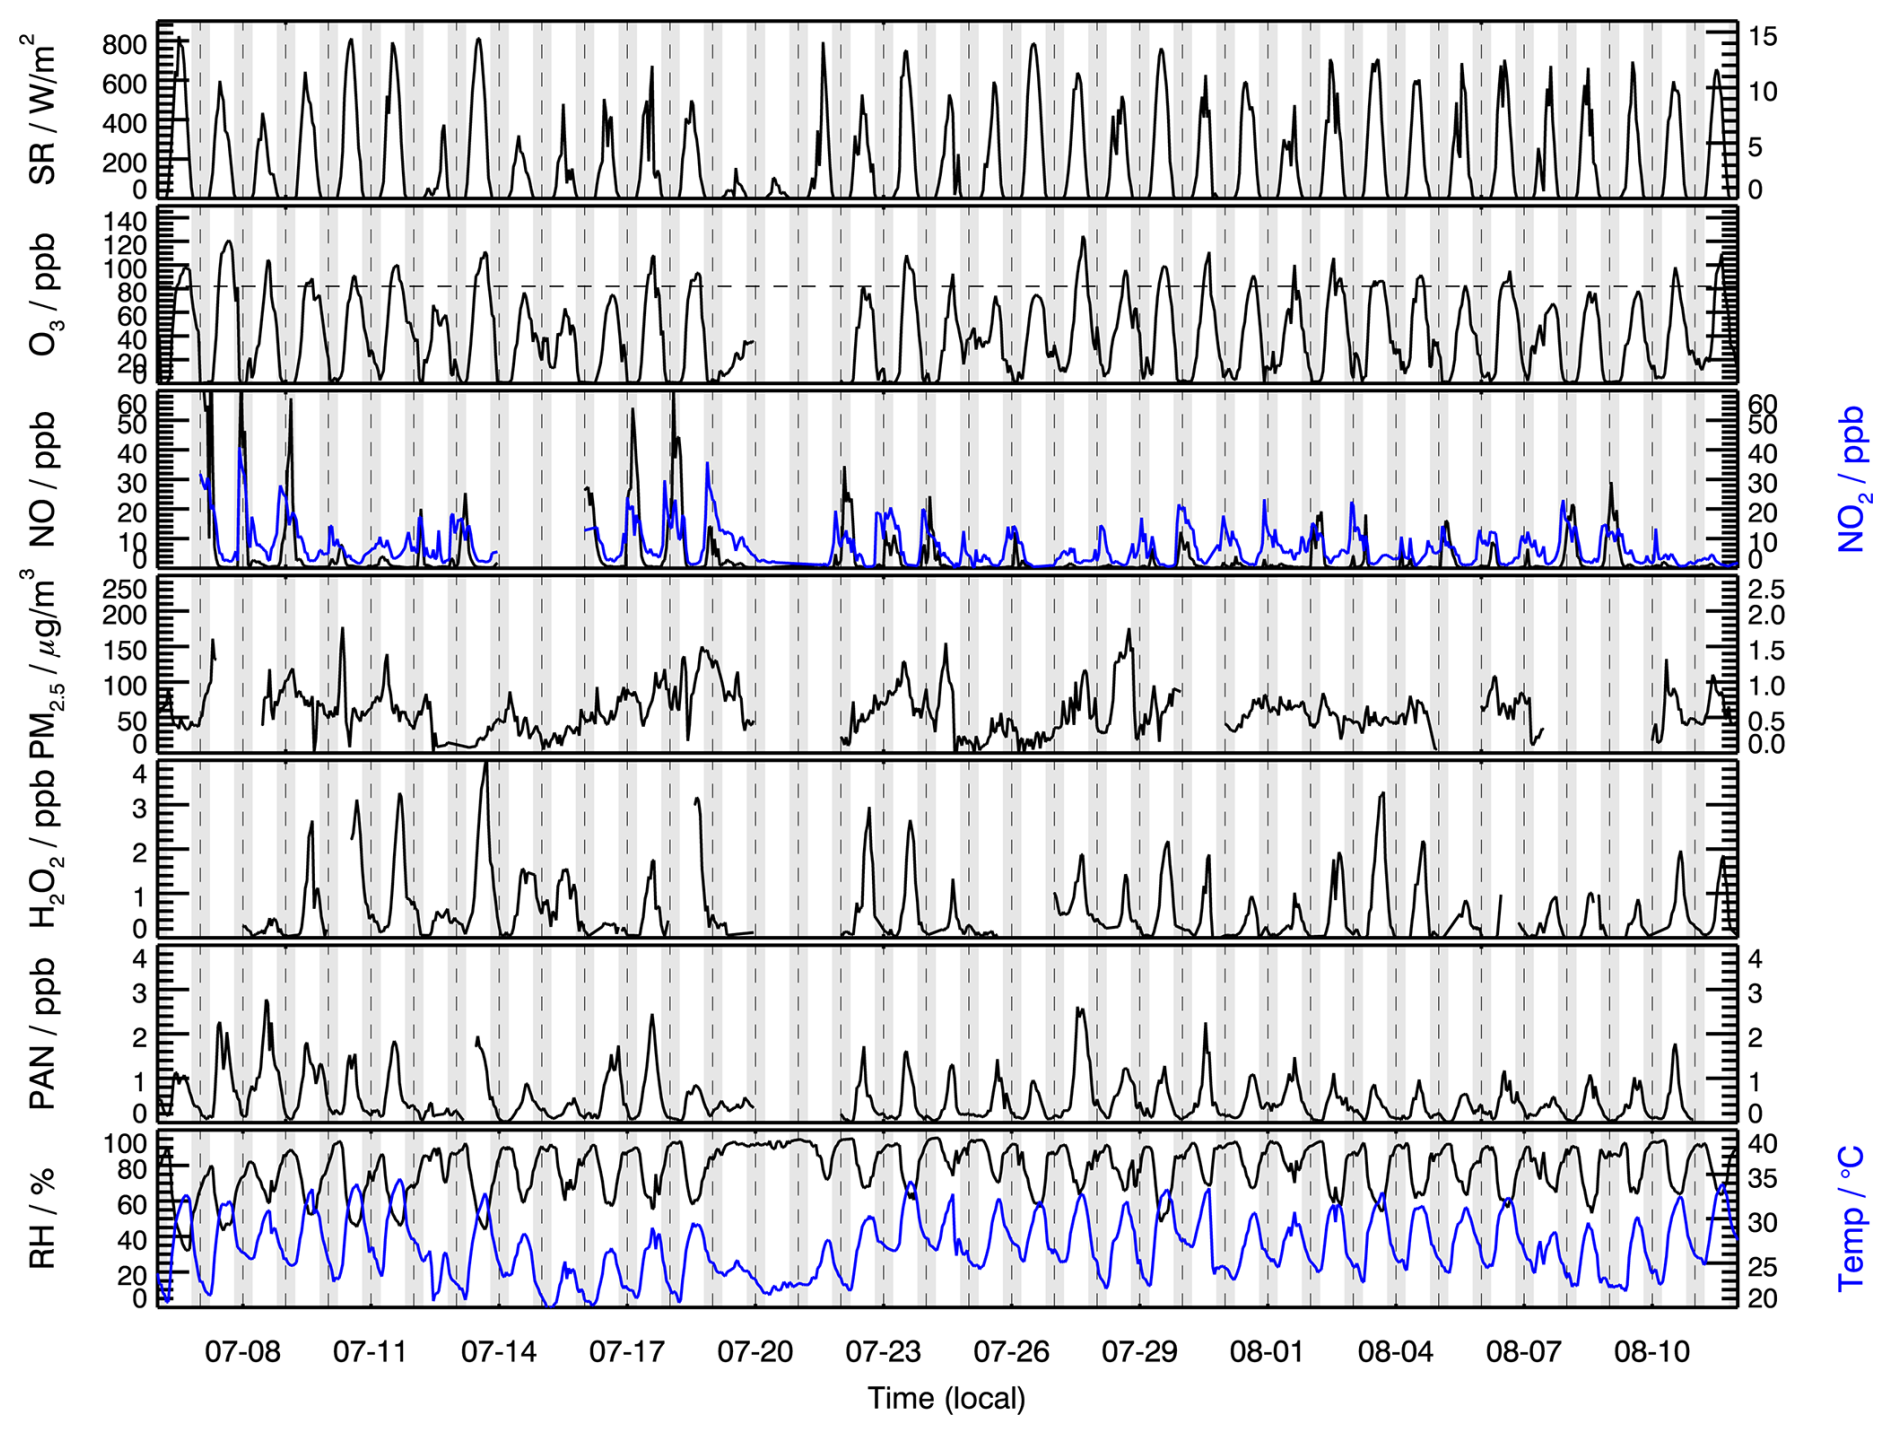Select the 08-01 date tick label
Viewport: 1892px width, 1434px height.
tap(1267, 1352)
